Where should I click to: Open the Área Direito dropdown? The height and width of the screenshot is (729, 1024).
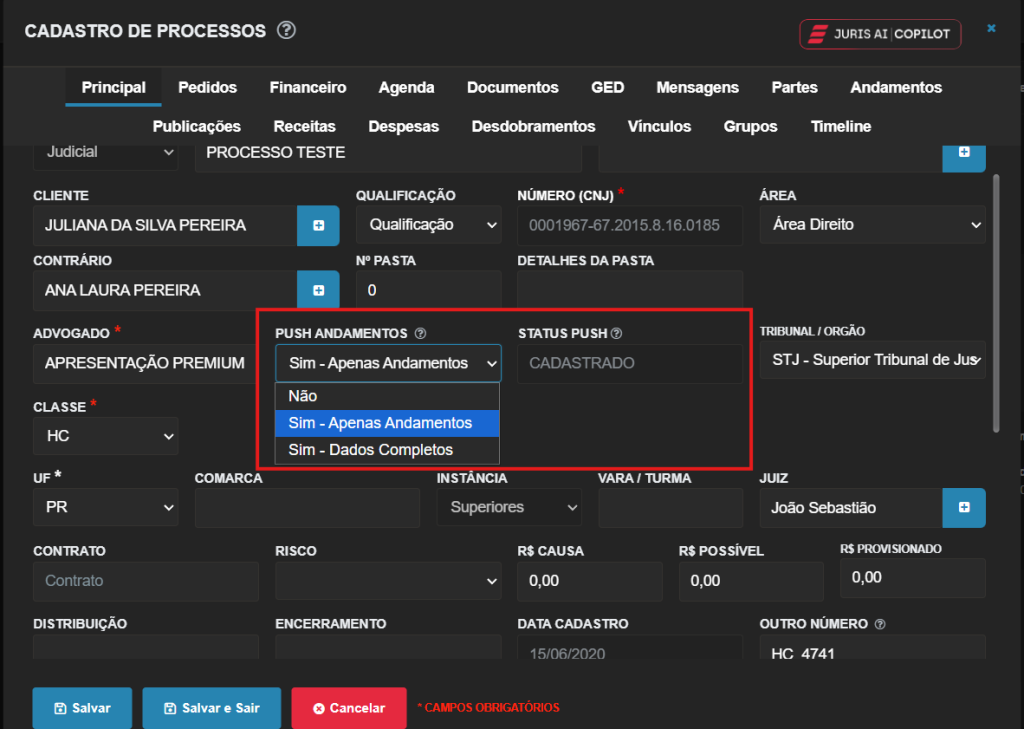coord(872,225)
